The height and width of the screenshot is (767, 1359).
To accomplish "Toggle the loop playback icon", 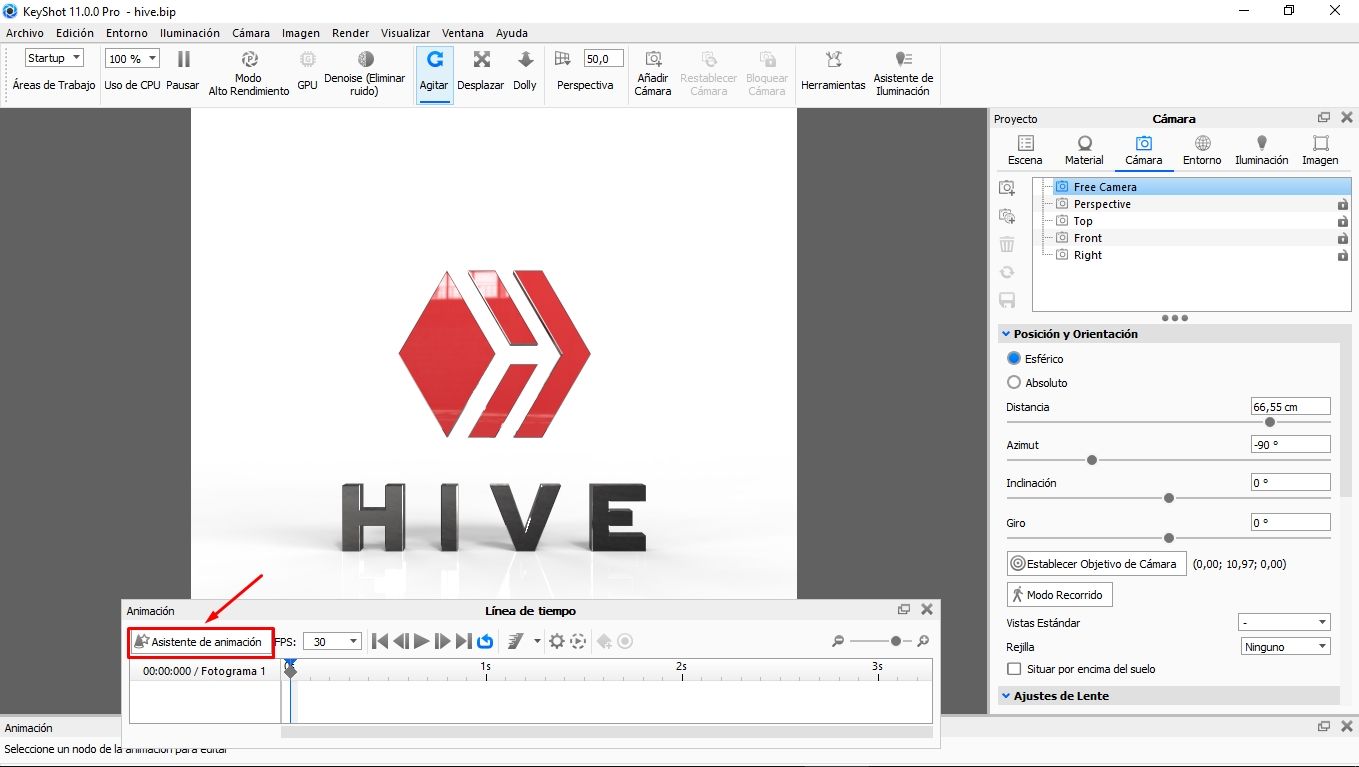I will (485, 641).
